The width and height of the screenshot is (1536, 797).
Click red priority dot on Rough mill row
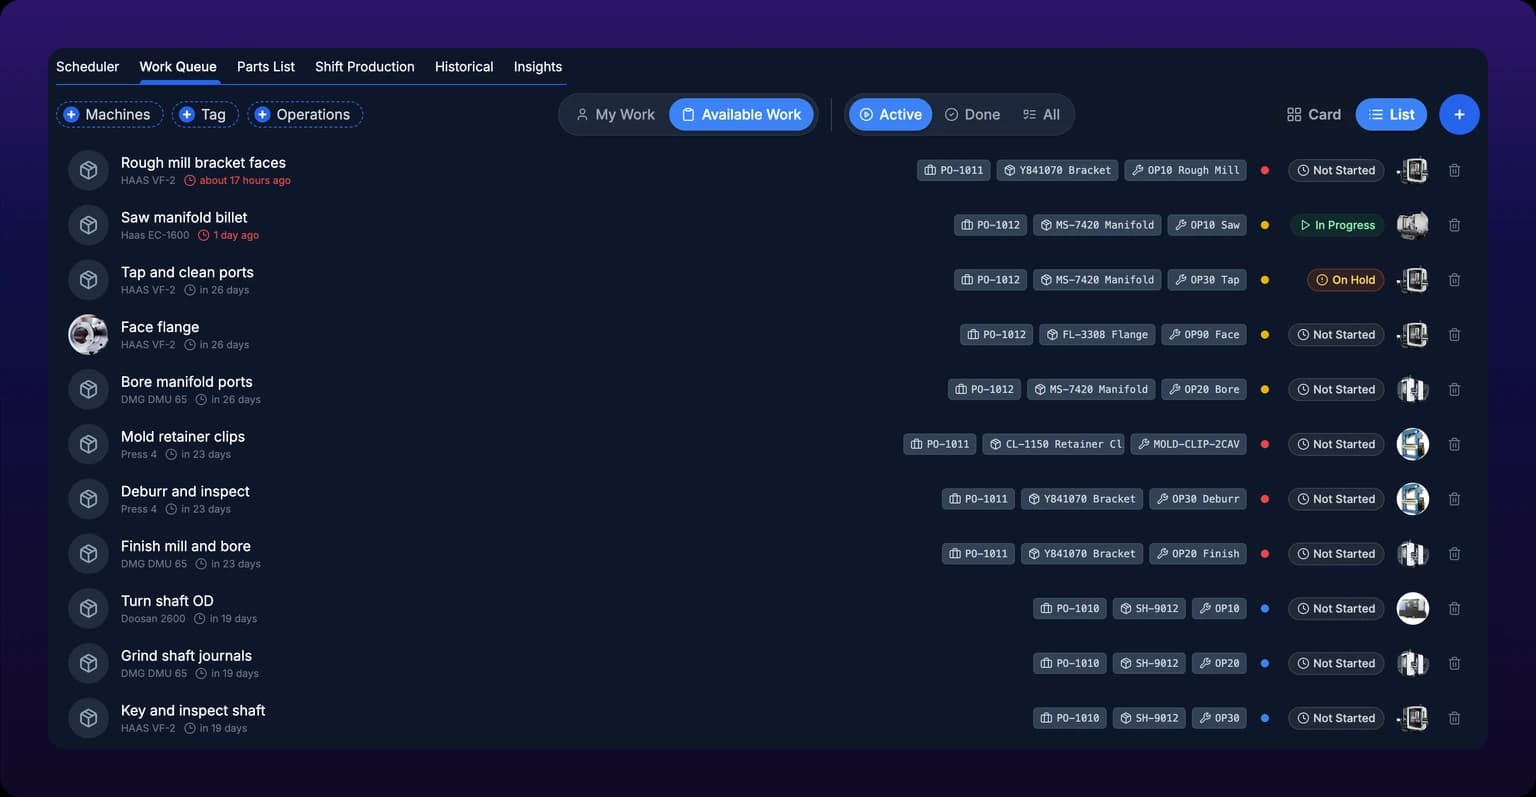click(x=1265, y=171)
